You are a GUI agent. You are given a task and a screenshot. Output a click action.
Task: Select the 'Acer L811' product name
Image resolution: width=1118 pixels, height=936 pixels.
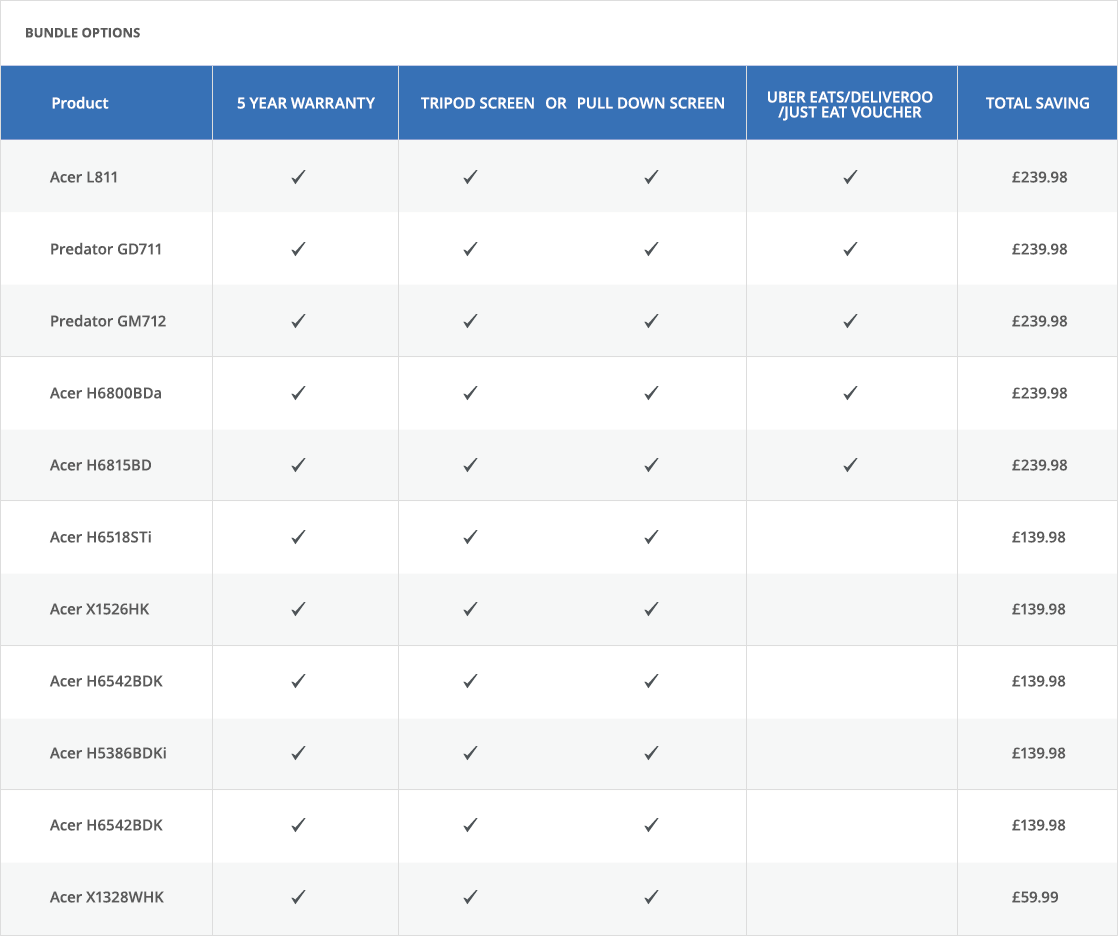pyautogui.click(x=84, y=177)
